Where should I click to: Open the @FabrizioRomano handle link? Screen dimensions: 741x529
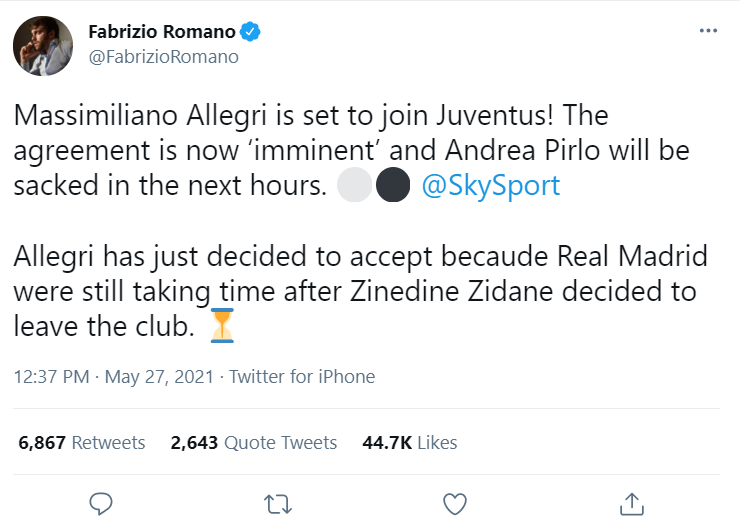click(164, 57)
